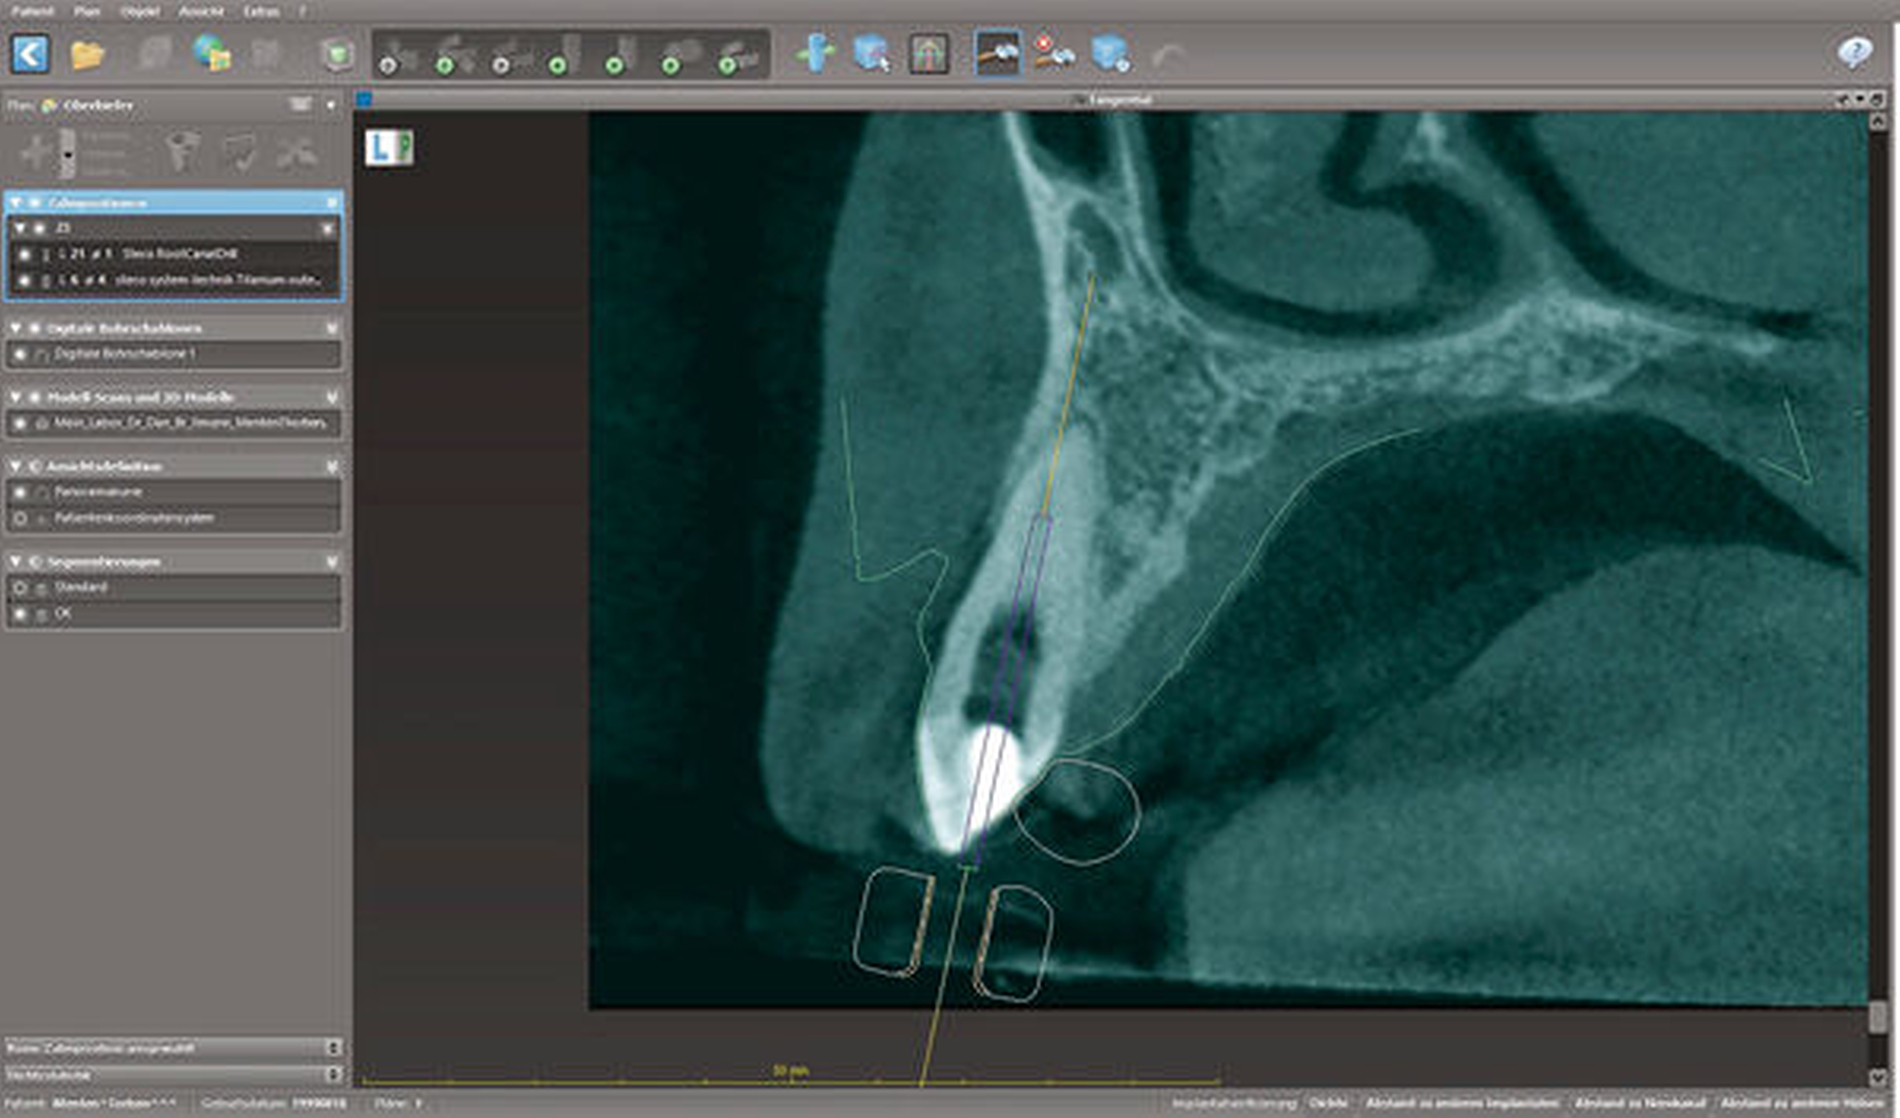Open the Patient menu

point(32,11)
